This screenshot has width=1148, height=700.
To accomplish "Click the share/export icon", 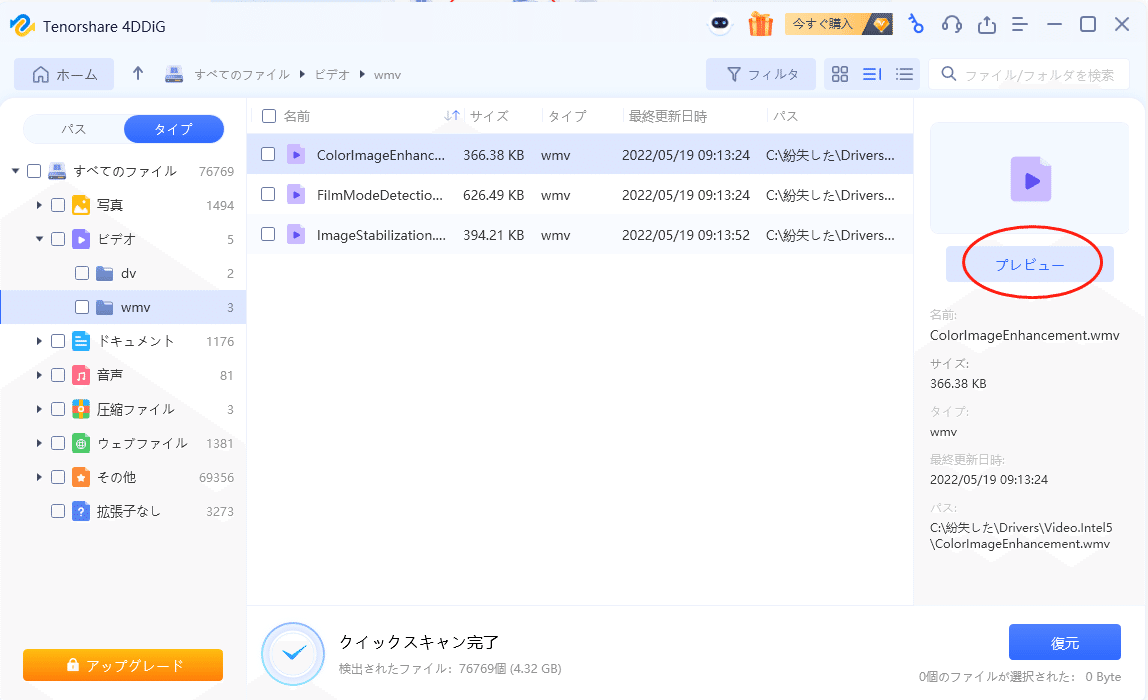I will [986, 23].
